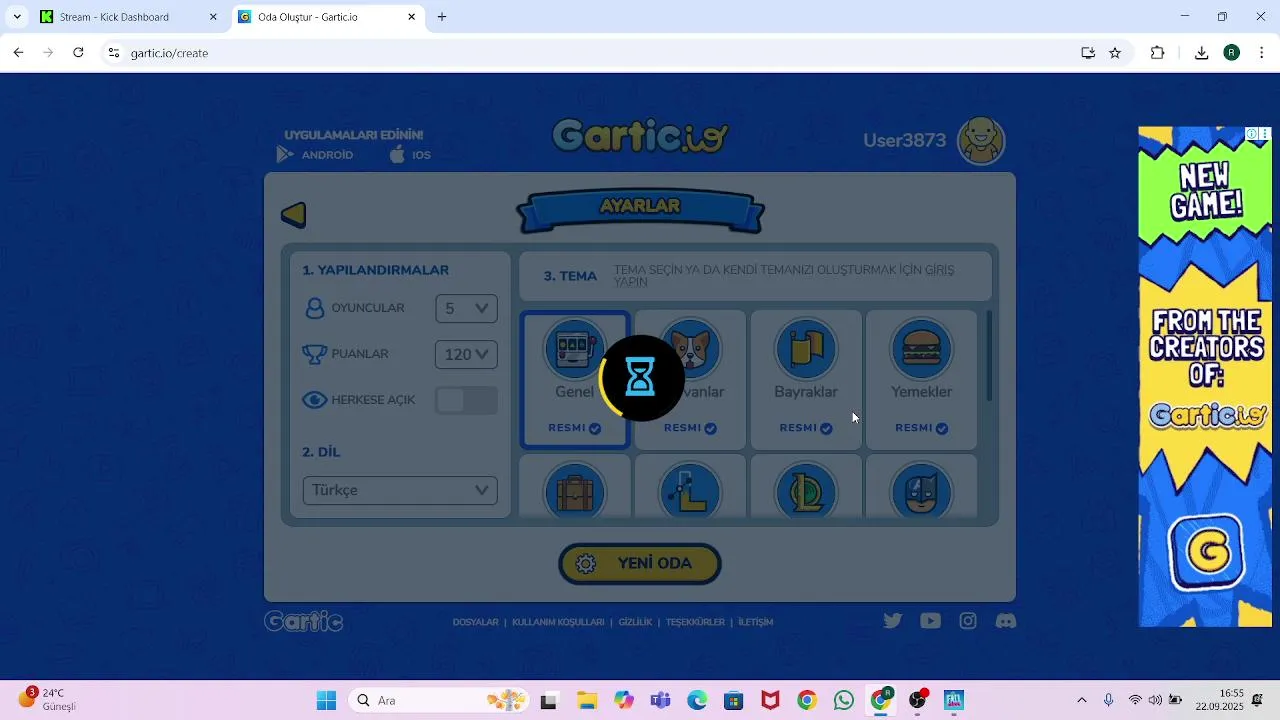Toggle Herkese Açık switch
1280x720 pixels.
click(466, 400)
